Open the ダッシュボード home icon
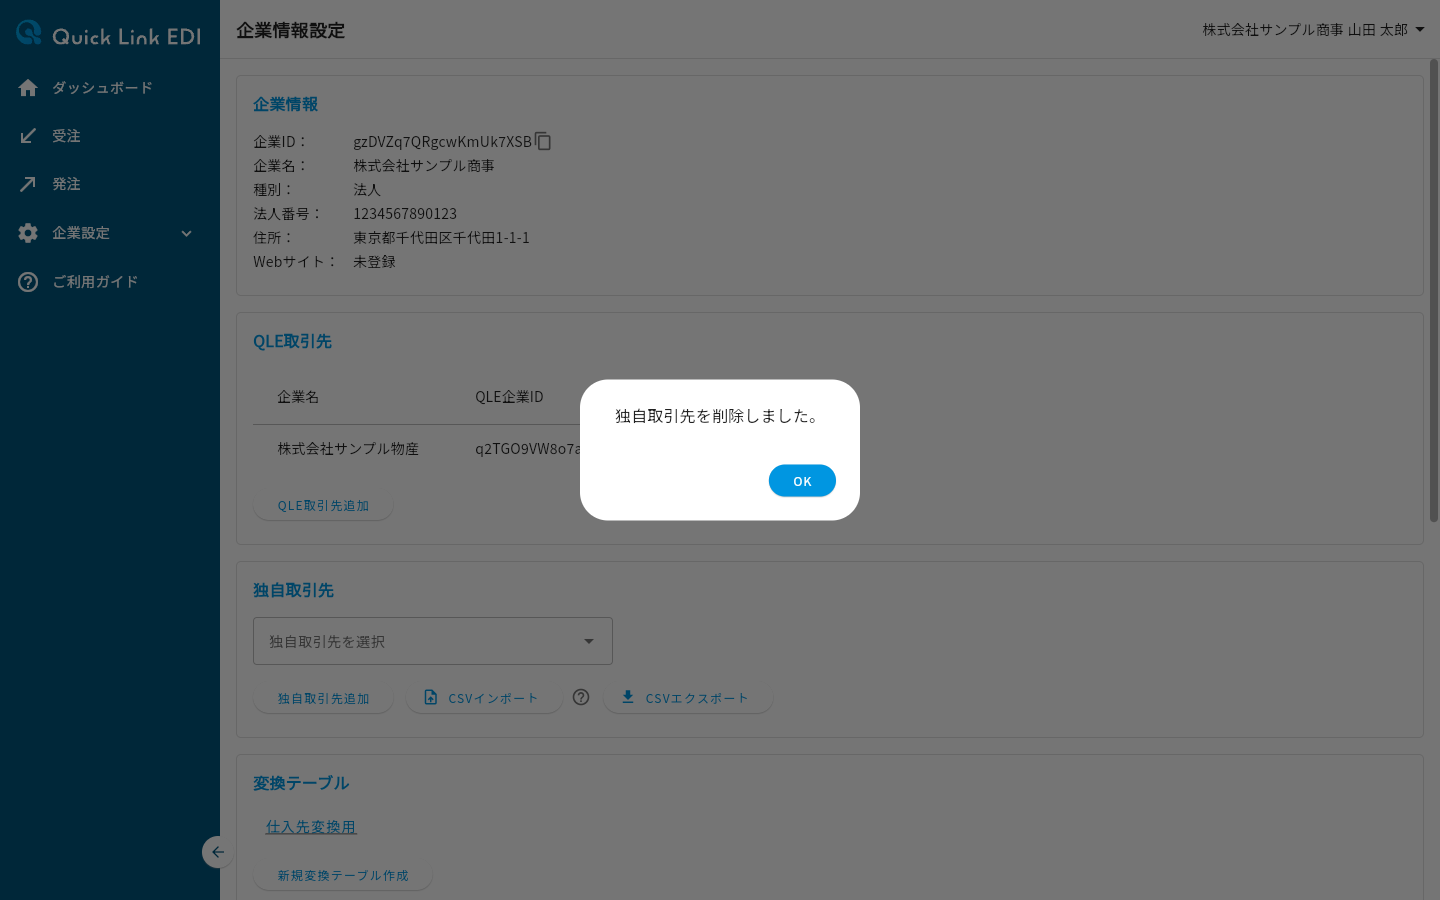Image resolution: width=1440 pixels, height=900 pixels. 28,88
